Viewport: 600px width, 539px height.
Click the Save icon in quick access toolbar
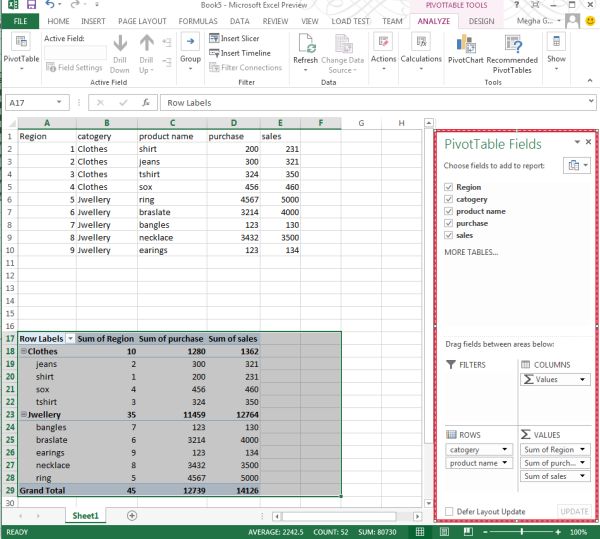pyautogui.click(x=31, y=5)
